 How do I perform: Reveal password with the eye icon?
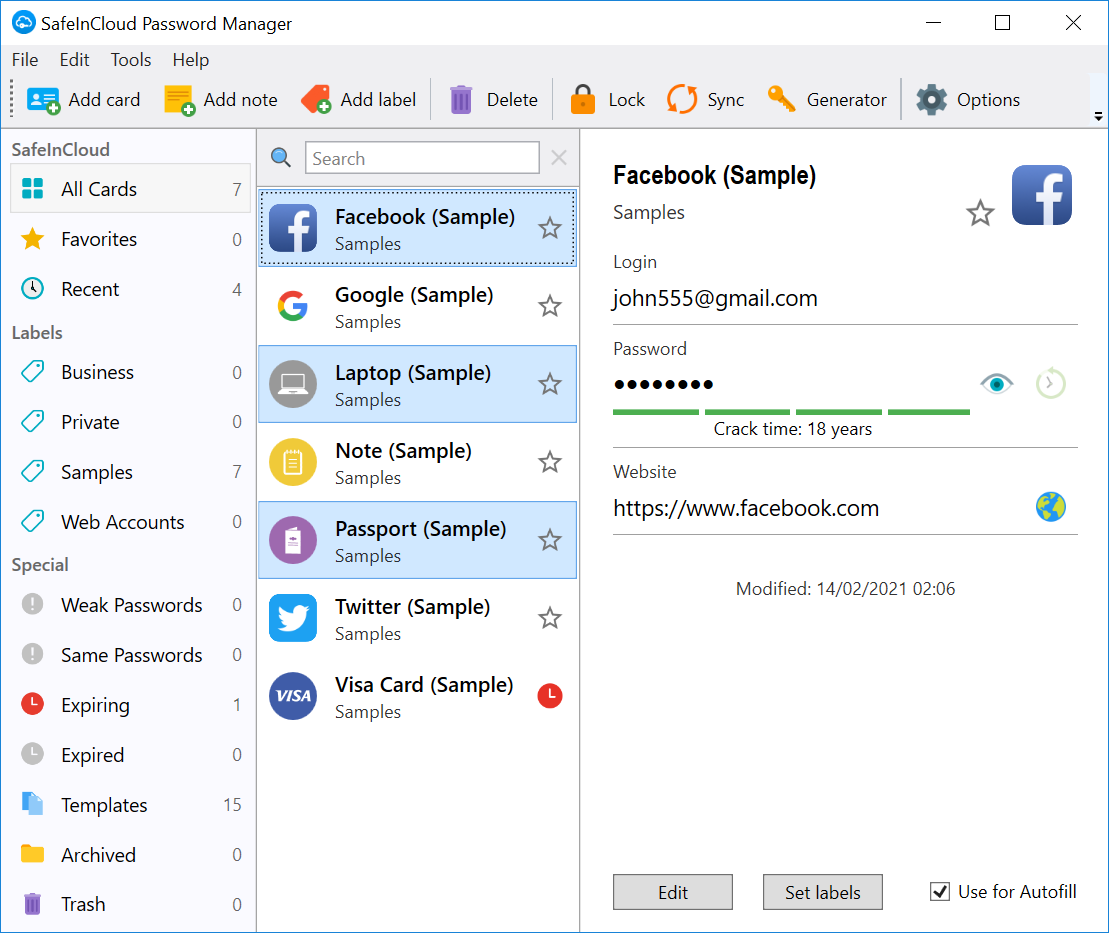click(x=997, y=384)
